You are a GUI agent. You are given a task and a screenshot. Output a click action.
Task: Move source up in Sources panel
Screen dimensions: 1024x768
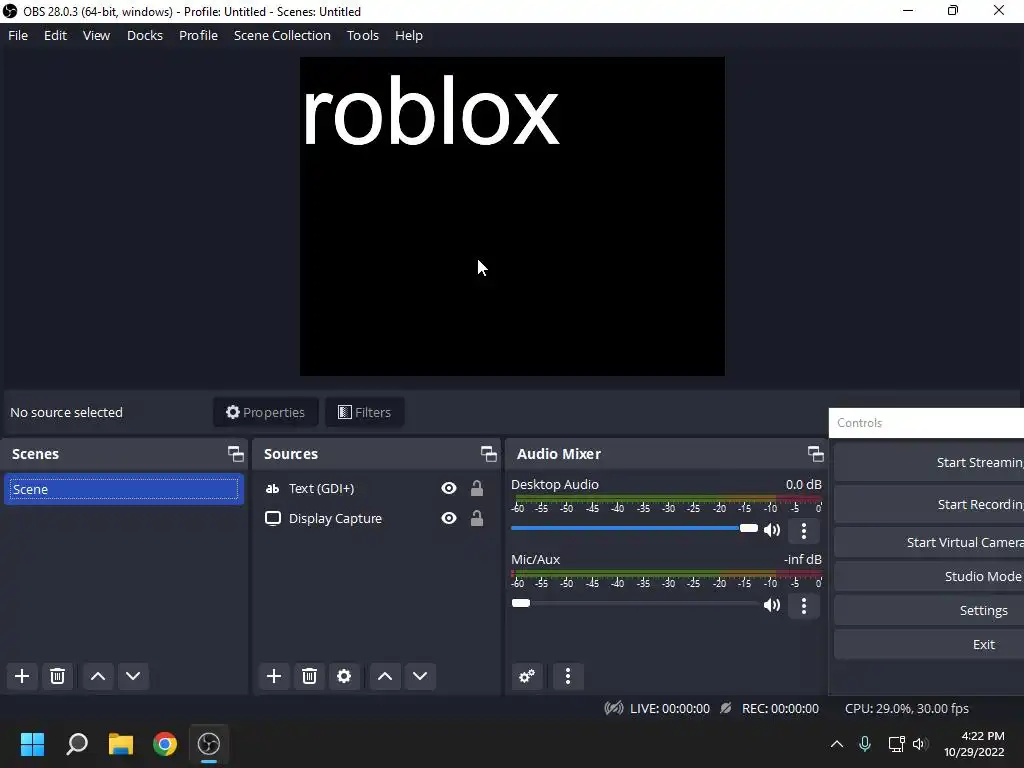coord(385,676)
